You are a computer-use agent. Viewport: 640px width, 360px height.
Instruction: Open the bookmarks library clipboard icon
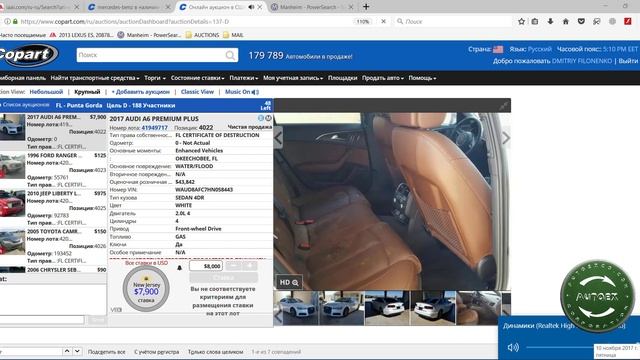[535, 21]
